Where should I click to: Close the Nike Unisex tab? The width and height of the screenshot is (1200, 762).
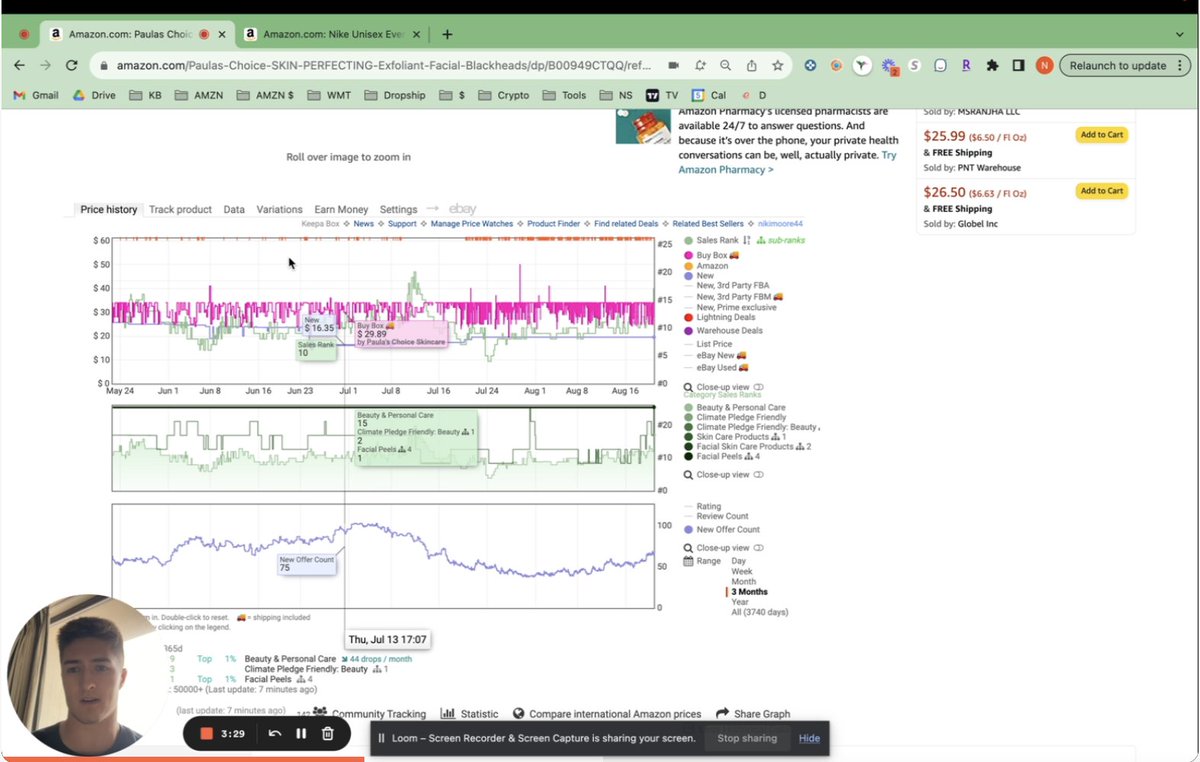tap(418, 34)
